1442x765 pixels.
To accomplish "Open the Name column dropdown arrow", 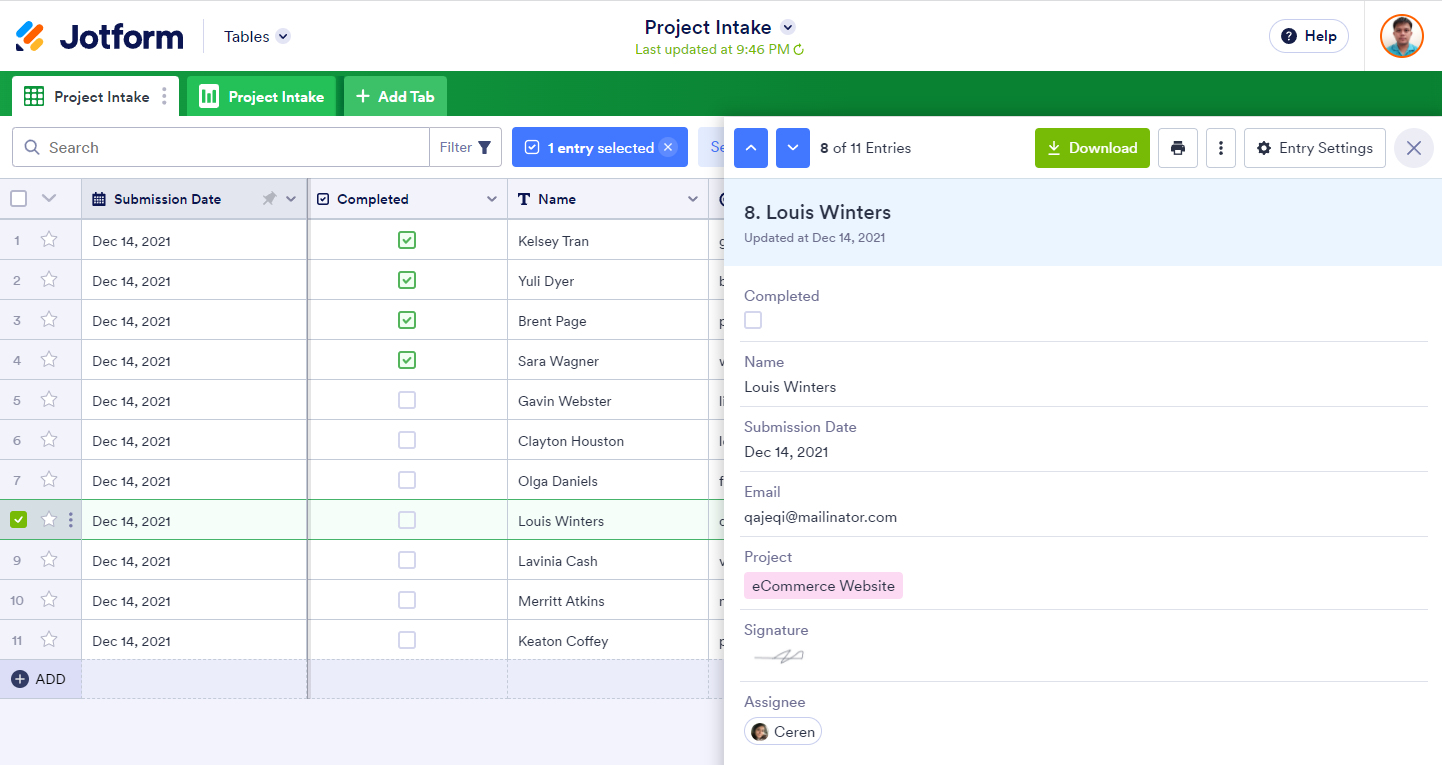I will [x=693, y=199].
